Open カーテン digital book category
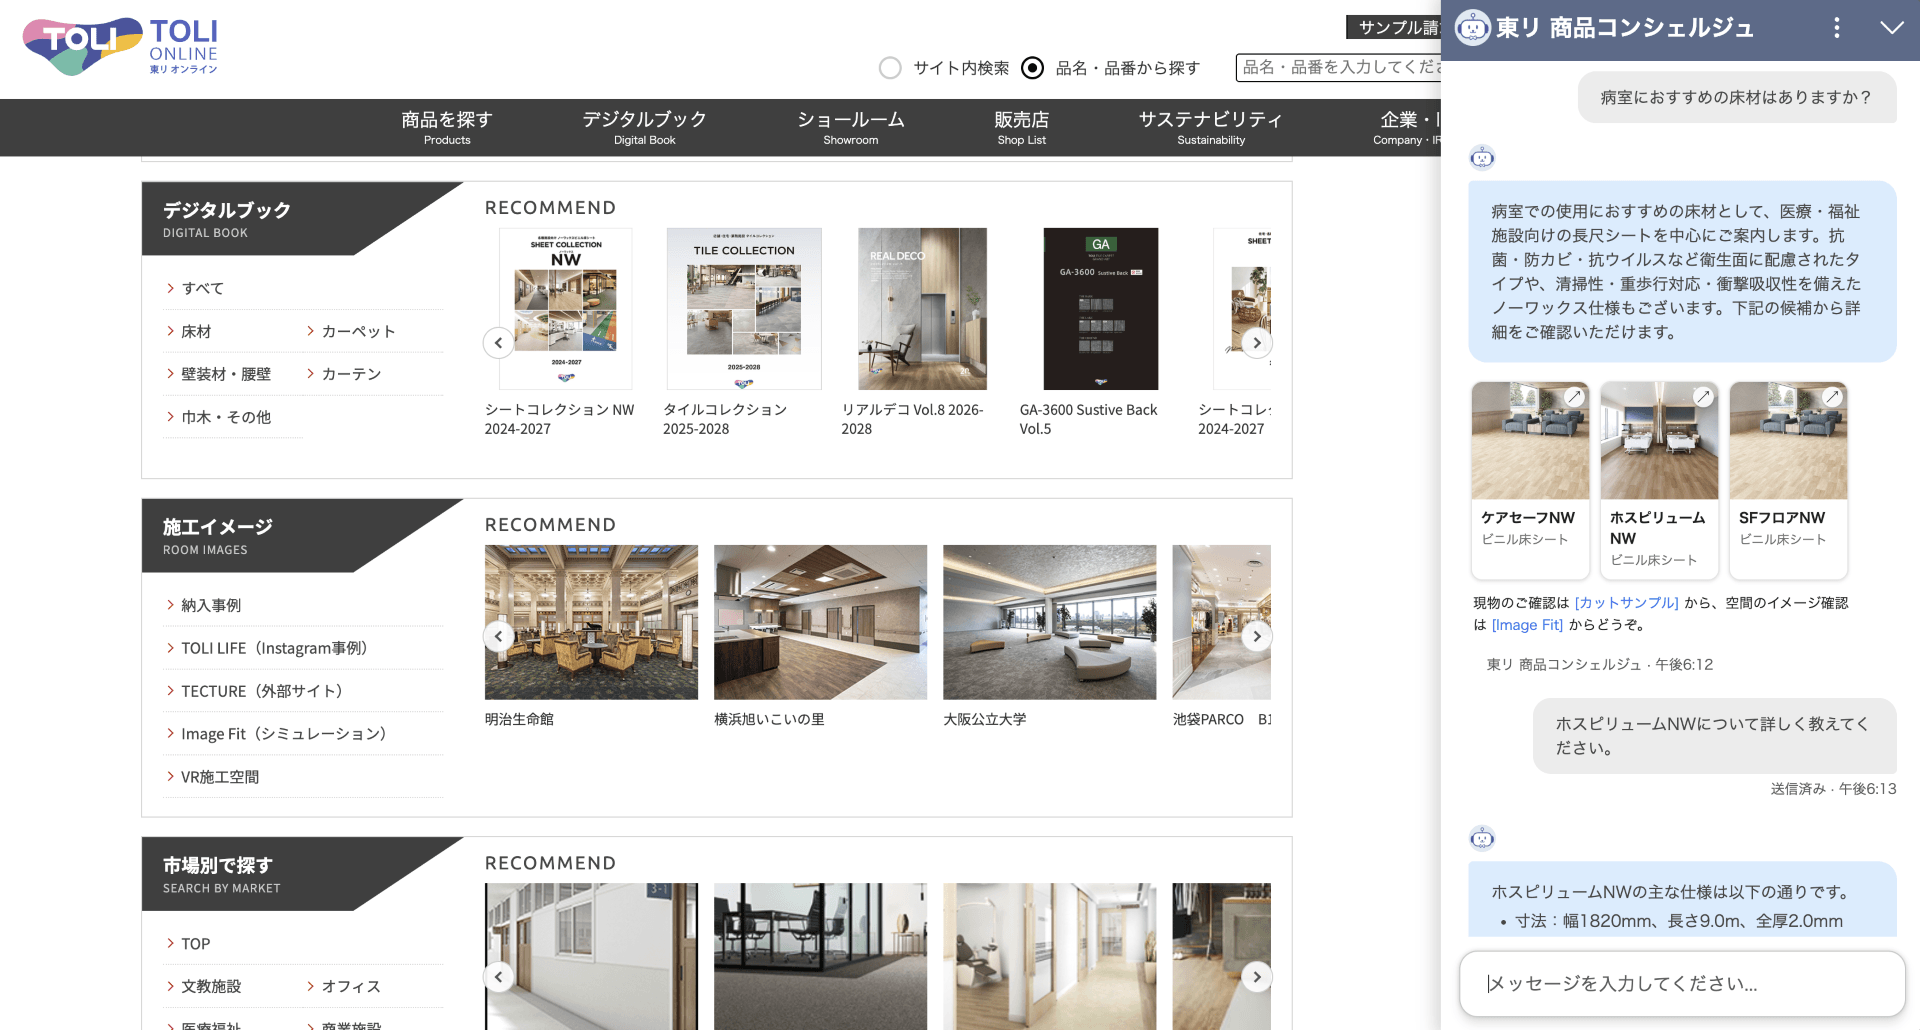 [351, 374]
